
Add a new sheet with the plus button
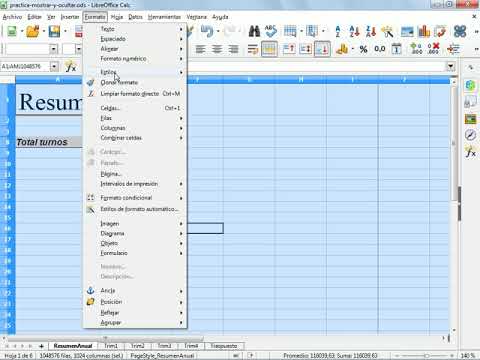pos(41,346)
